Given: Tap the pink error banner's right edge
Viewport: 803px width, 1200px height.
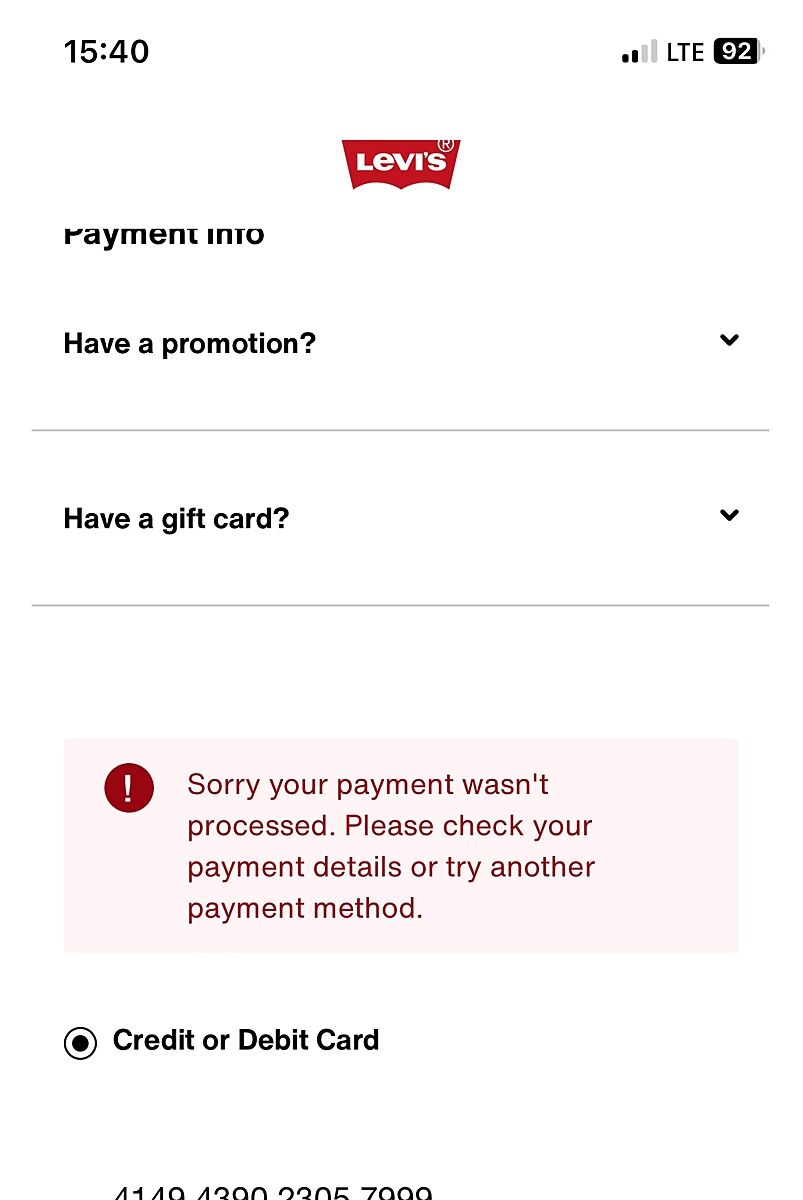Looking at the screenshot, I should click(732, 846).
